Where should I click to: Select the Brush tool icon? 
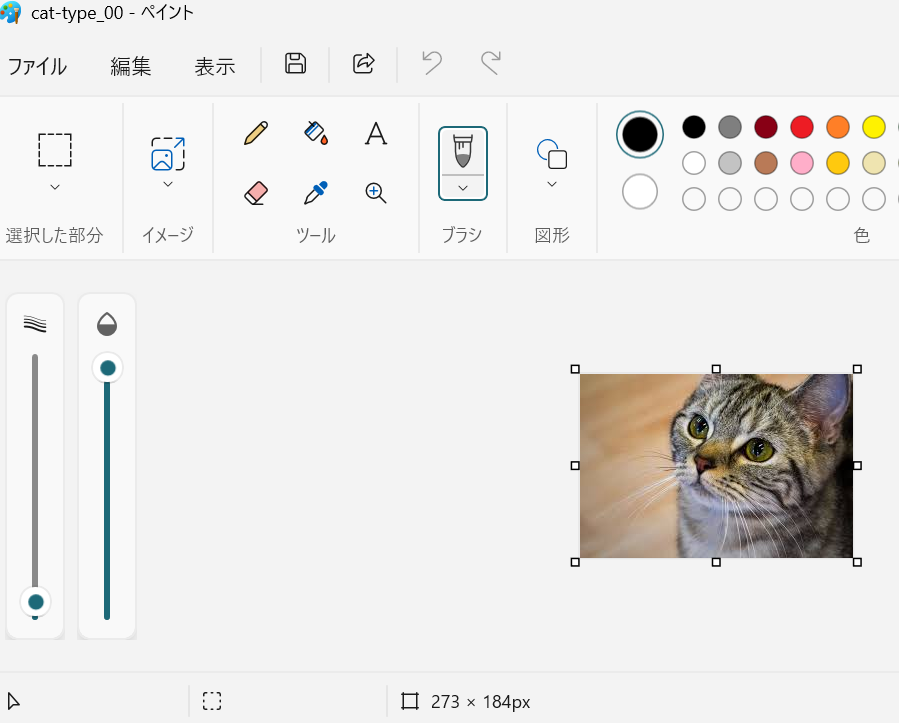click(463, 151)
